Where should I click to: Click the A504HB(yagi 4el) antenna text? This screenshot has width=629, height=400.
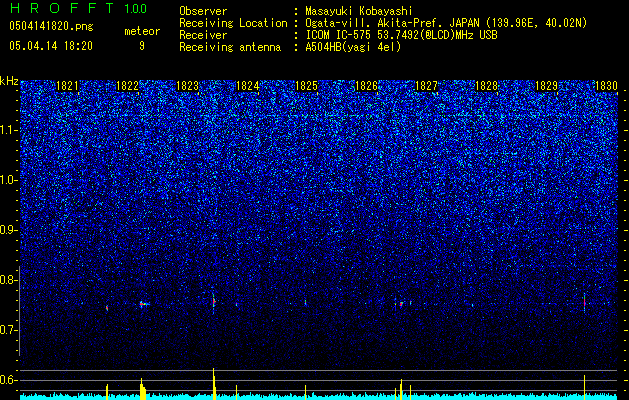pyautogui.click(x=353, y=47)
